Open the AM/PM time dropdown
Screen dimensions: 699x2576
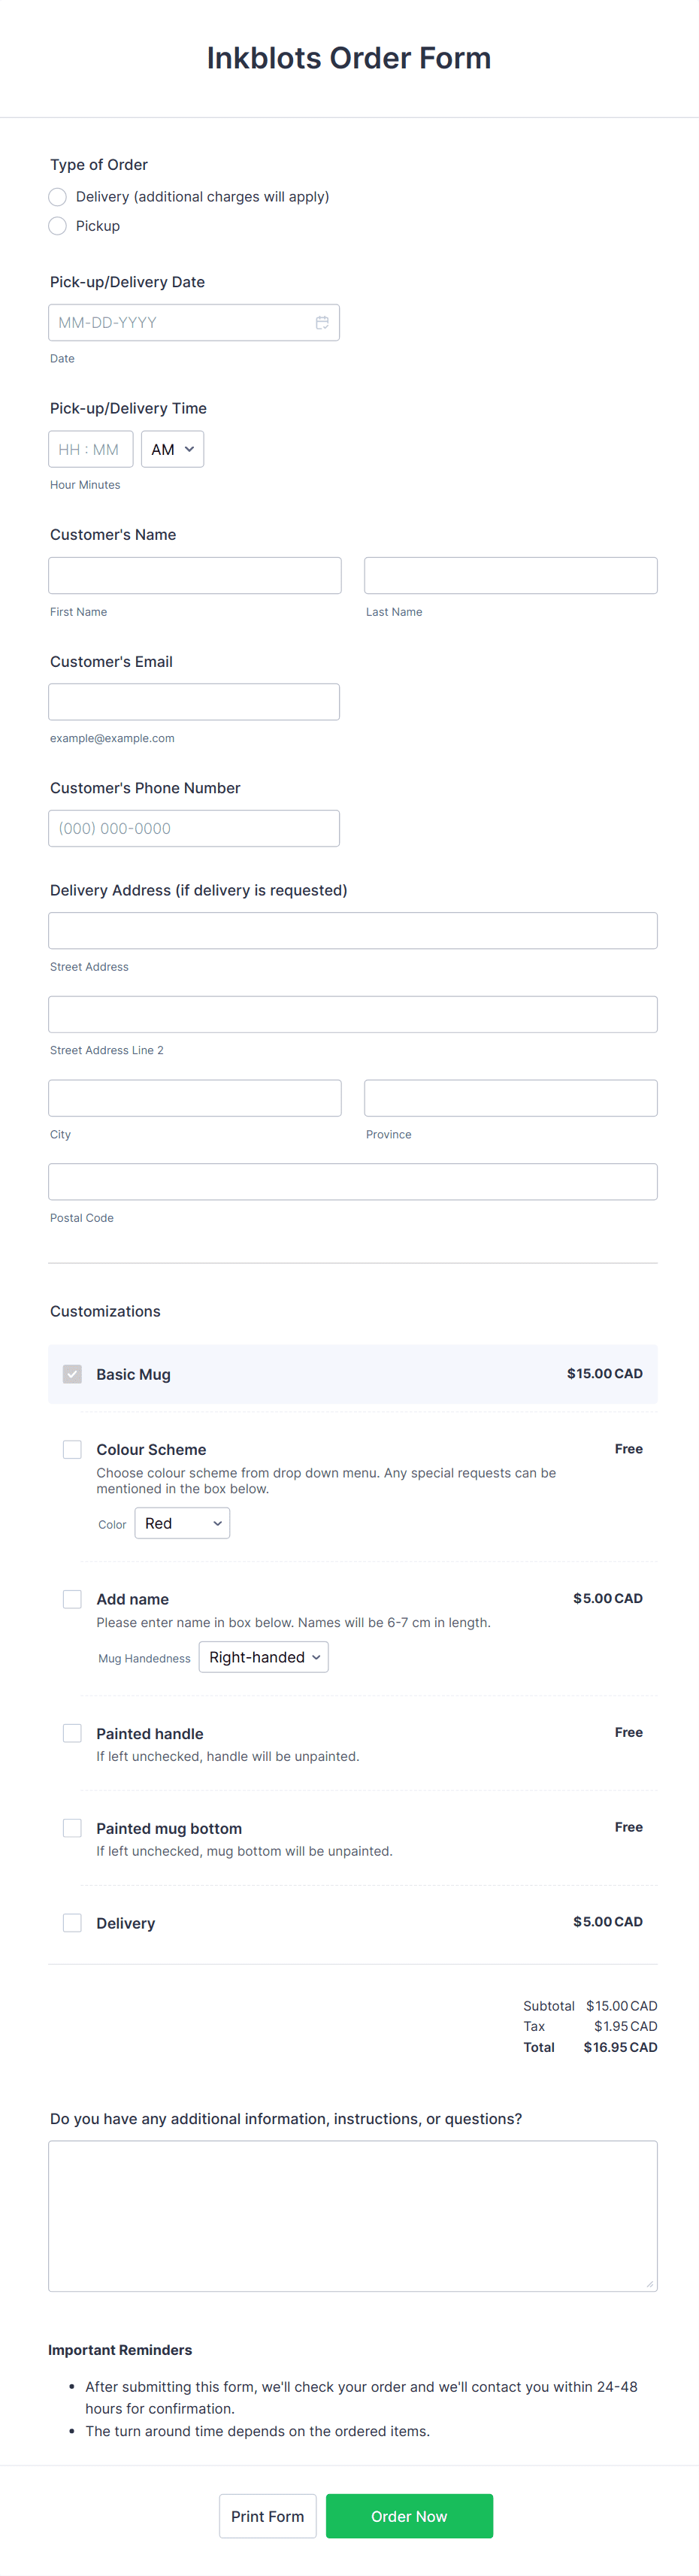point(172,449)
